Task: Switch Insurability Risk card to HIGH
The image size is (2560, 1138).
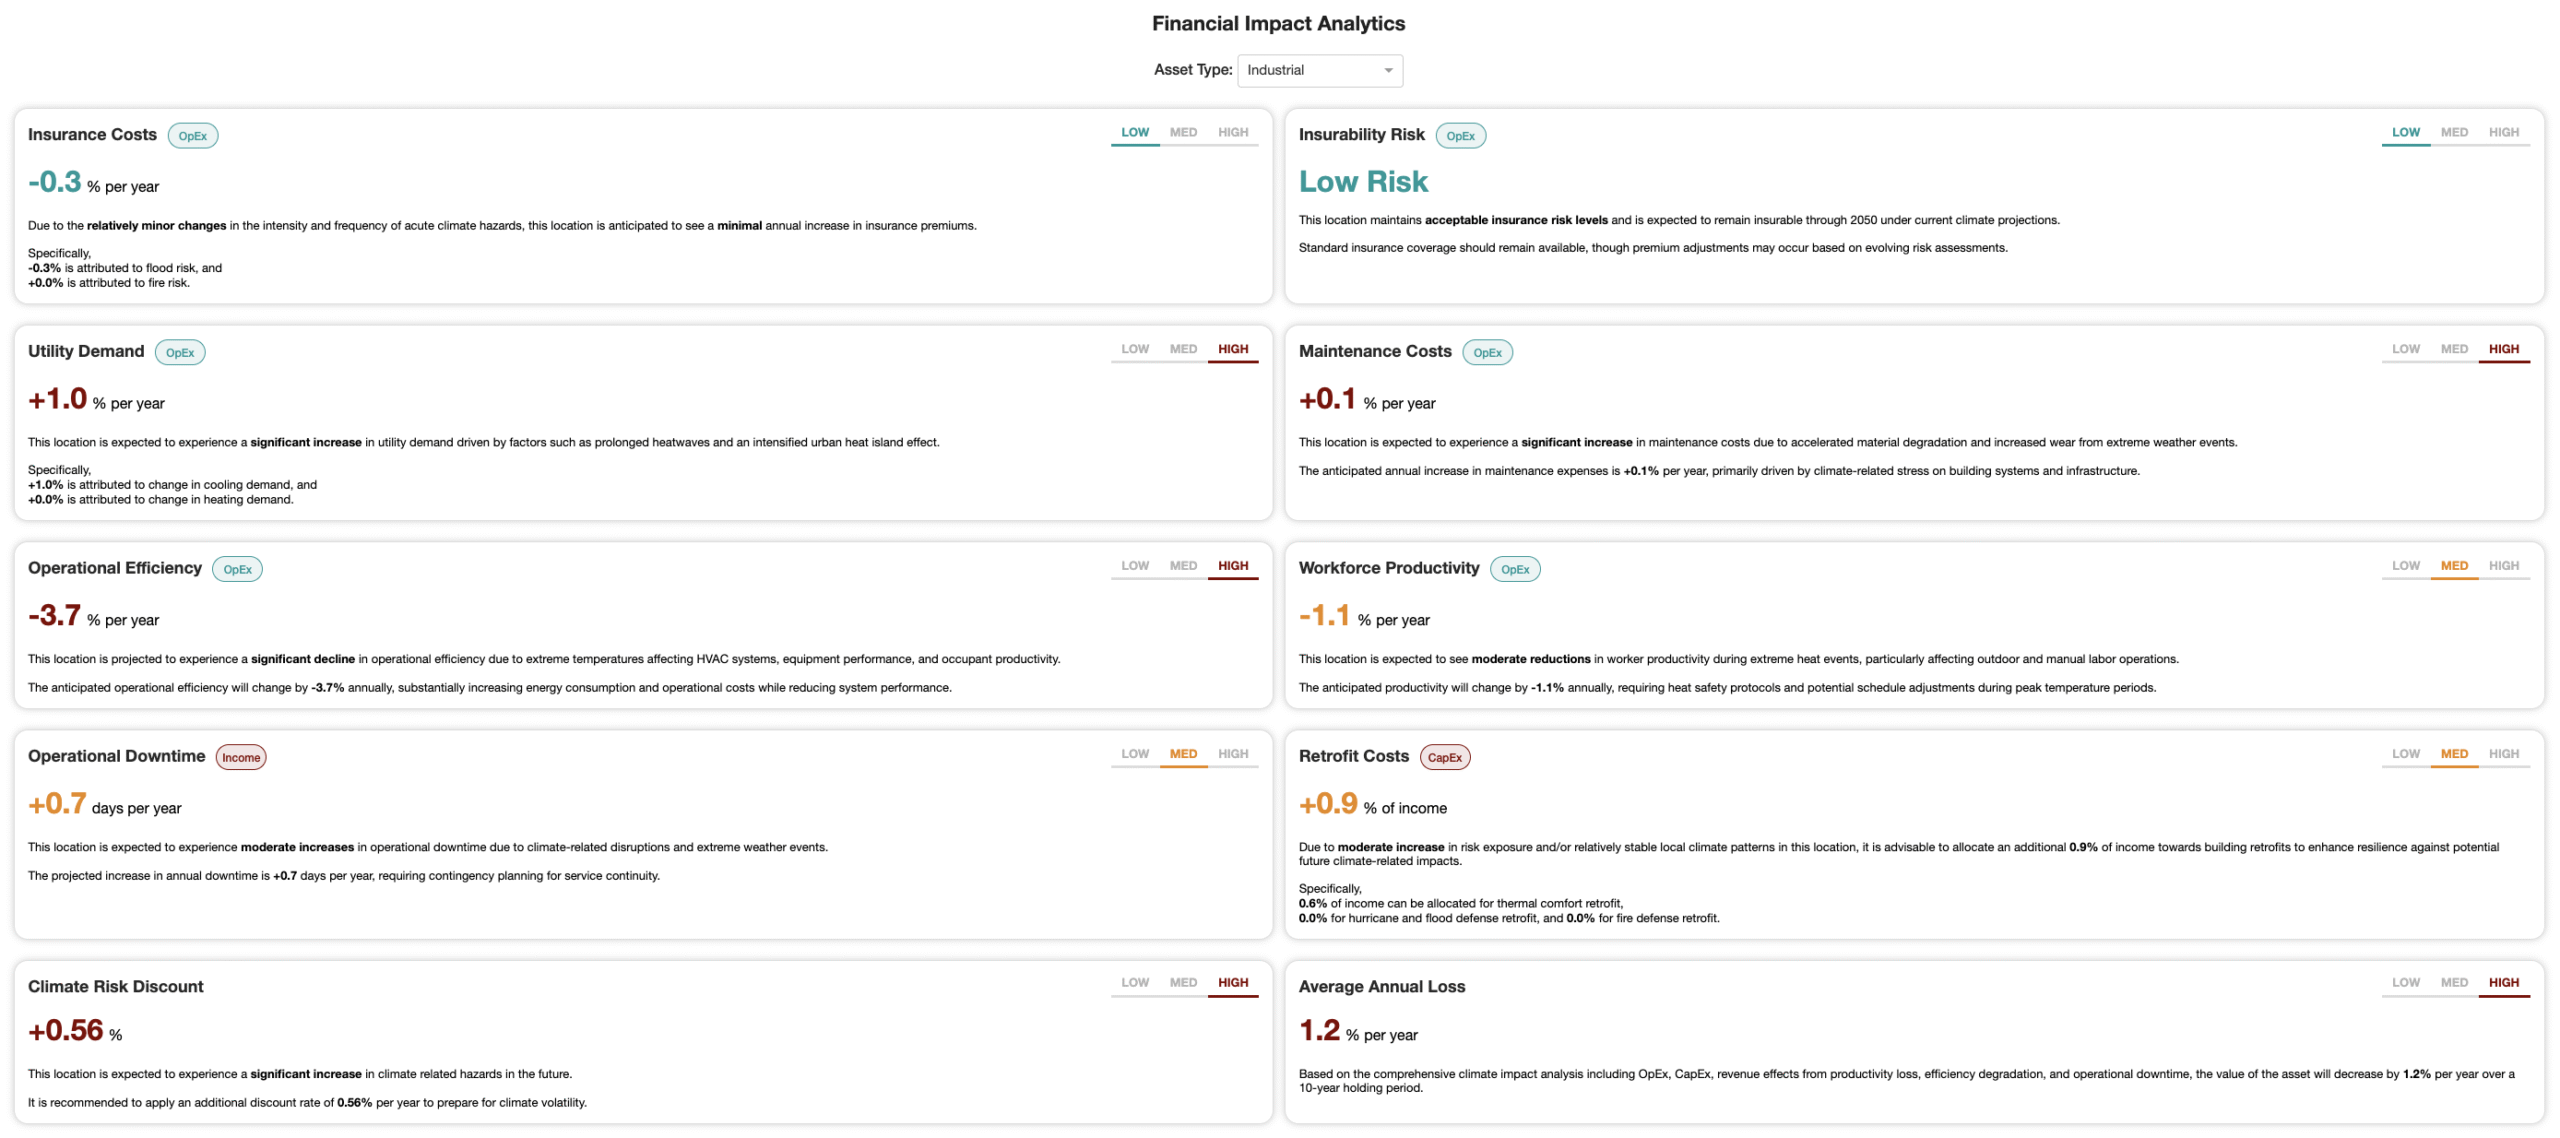Action: click(2503, 132)
